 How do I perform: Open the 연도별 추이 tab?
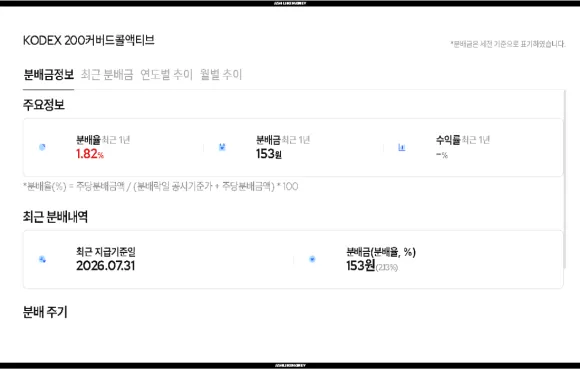(166, 75)
